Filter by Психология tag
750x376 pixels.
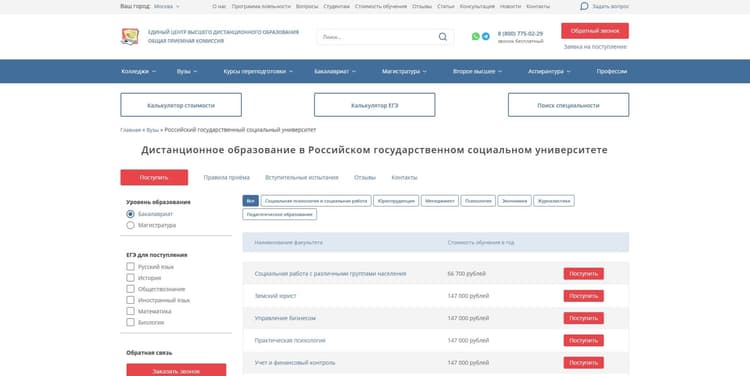coord(478,201)
